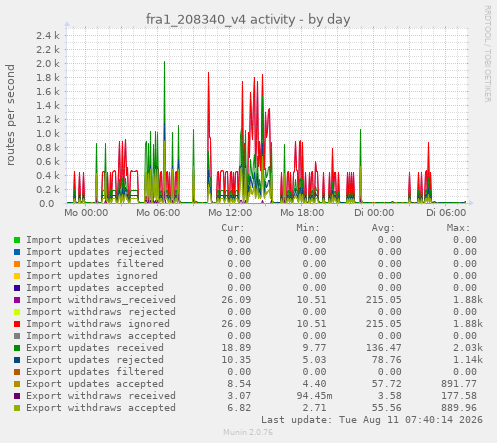Click the 'Import withdraws_received' legend label
Image resolution: width=497 pixels, height=443 pixels.
pyautogui.click(x=101, y=300)
